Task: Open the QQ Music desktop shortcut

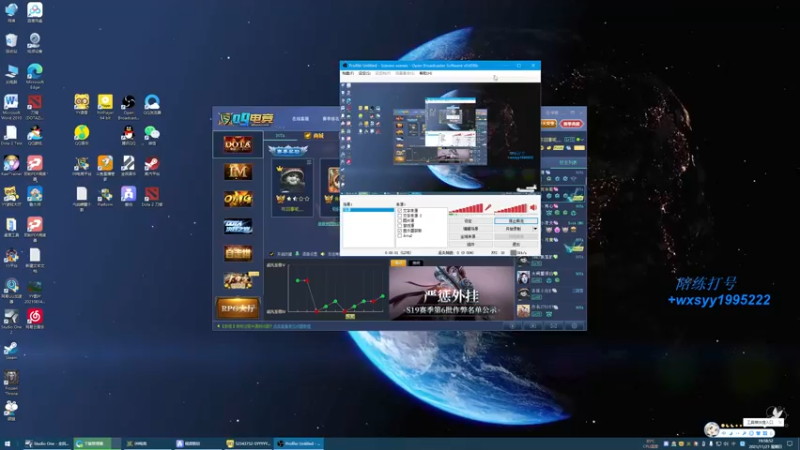Action: 82,135
